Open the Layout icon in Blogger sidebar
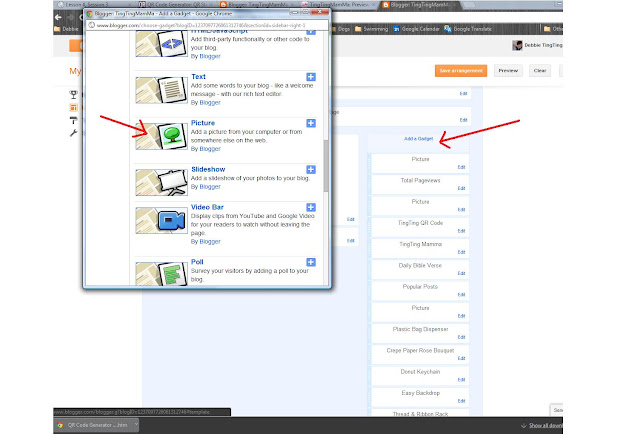 click(x=73, y=108)
